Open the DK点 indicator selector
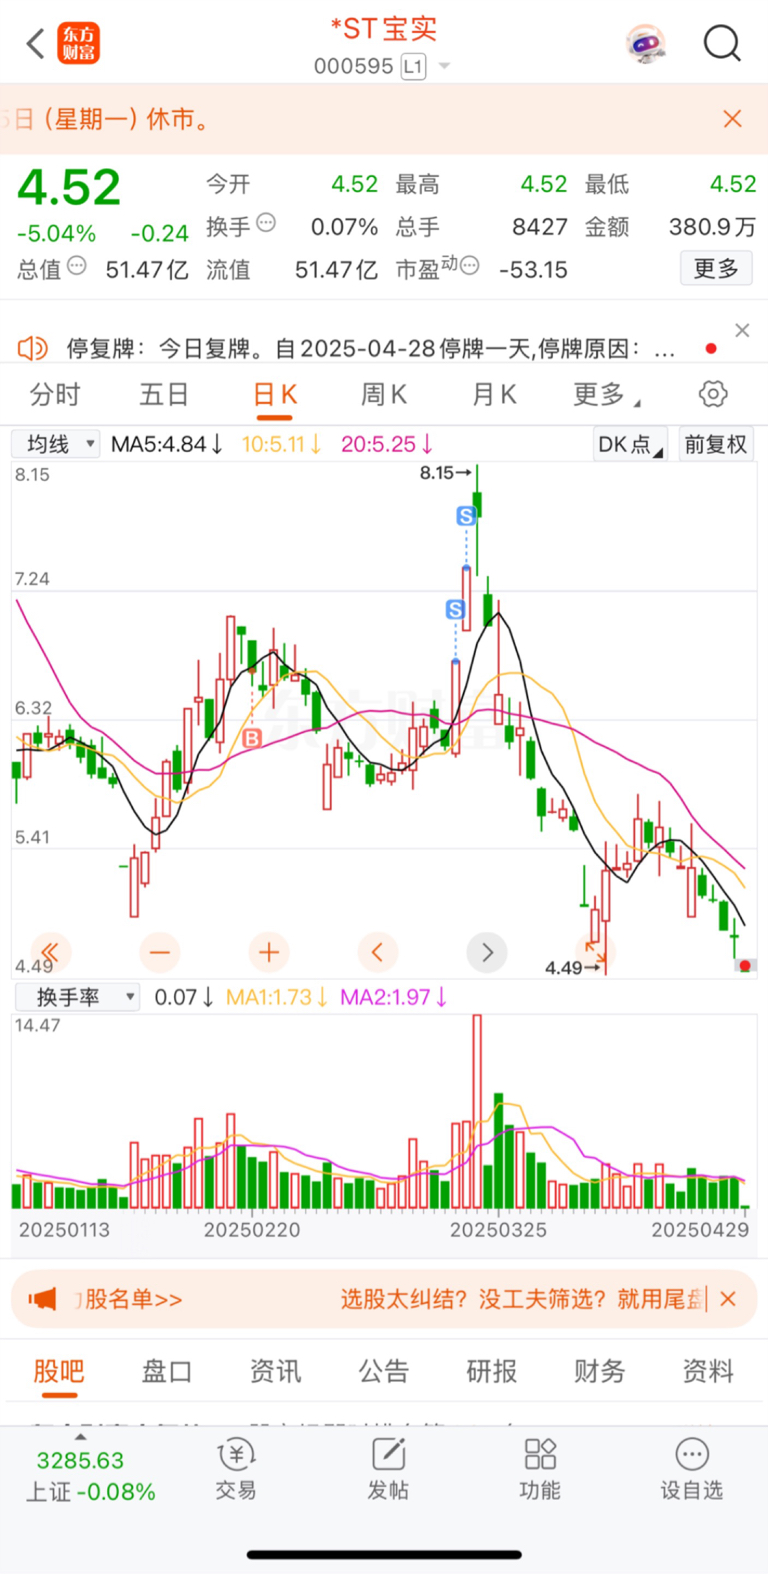This screenshot has width=768, height=1574. [630, 444]
